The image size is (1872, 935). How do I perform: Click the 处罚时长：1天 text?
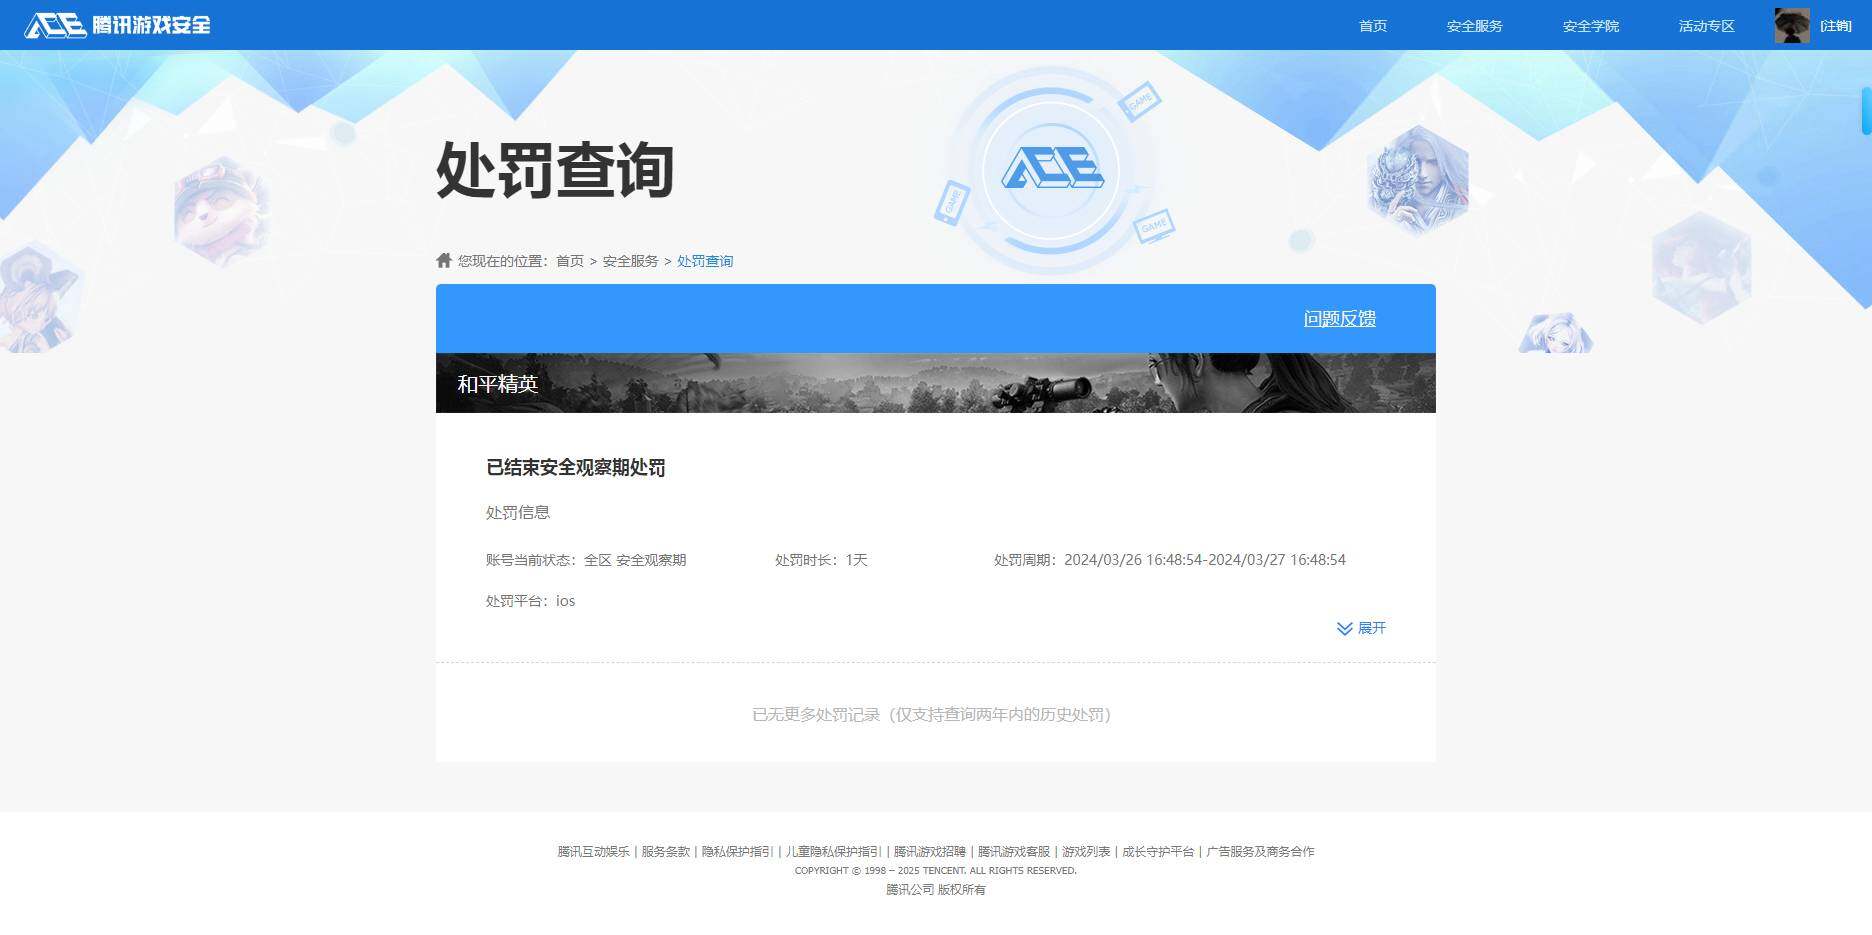click(821, 560)
